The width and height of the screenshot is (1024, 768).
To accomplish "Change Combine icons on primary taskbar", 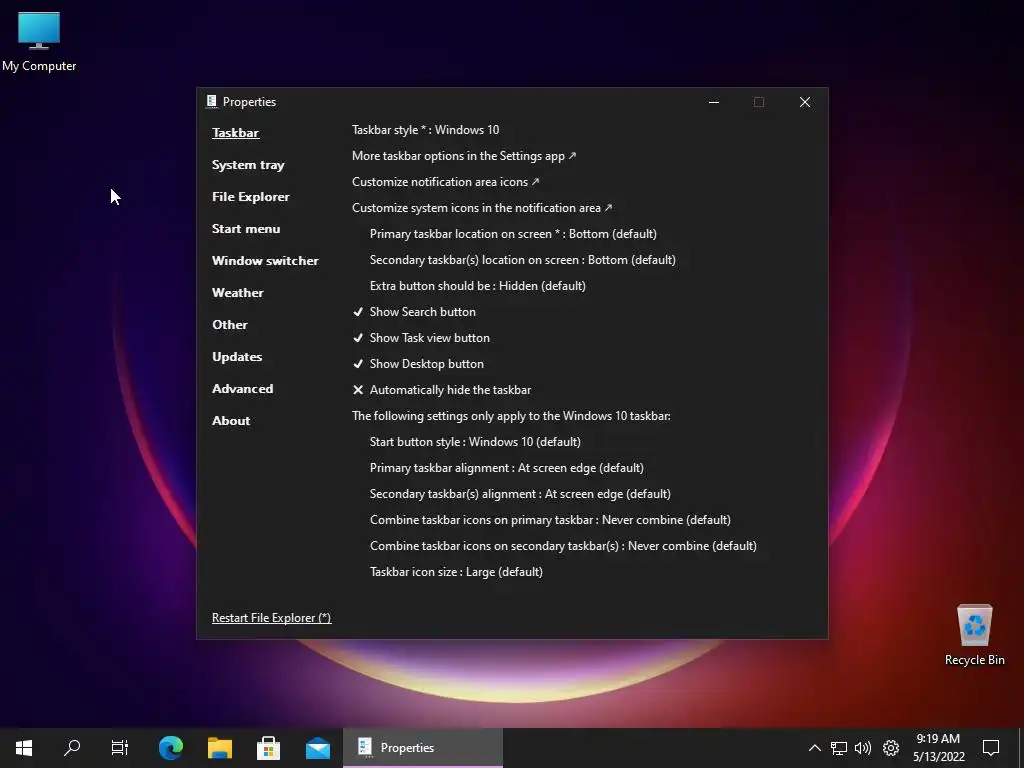I will (x=550, y=520).
